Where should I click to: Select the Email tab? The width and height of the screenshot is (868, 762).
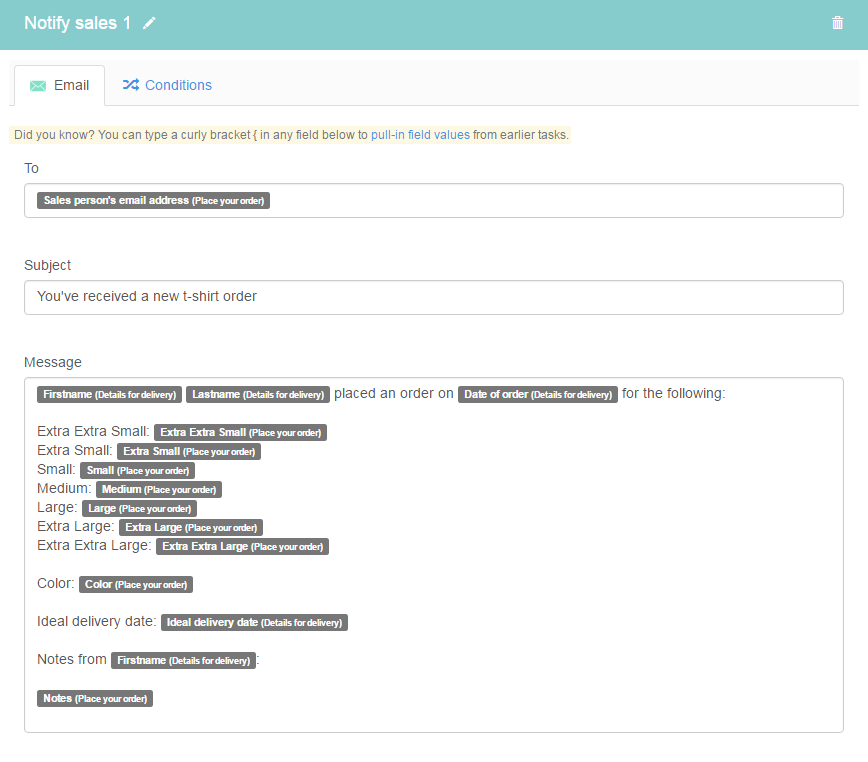coord(59,86)
